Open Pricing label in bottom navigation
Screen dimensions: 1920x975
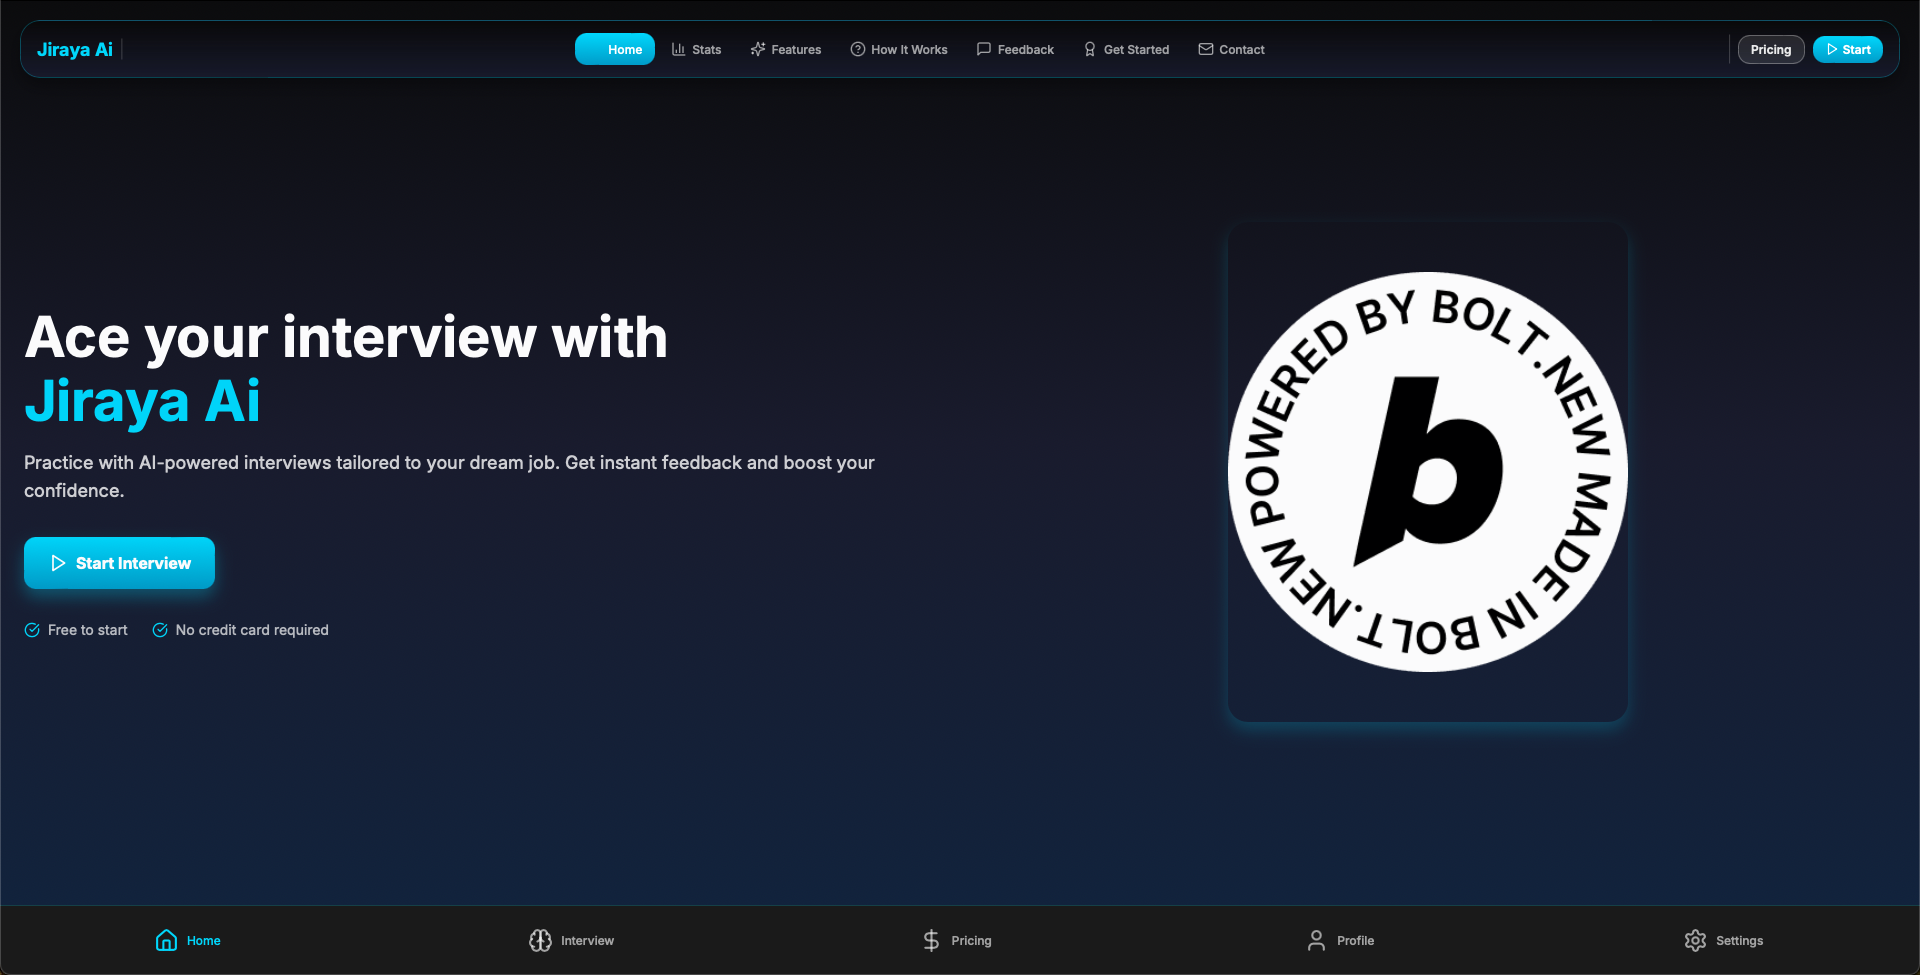tap(972, 941)
